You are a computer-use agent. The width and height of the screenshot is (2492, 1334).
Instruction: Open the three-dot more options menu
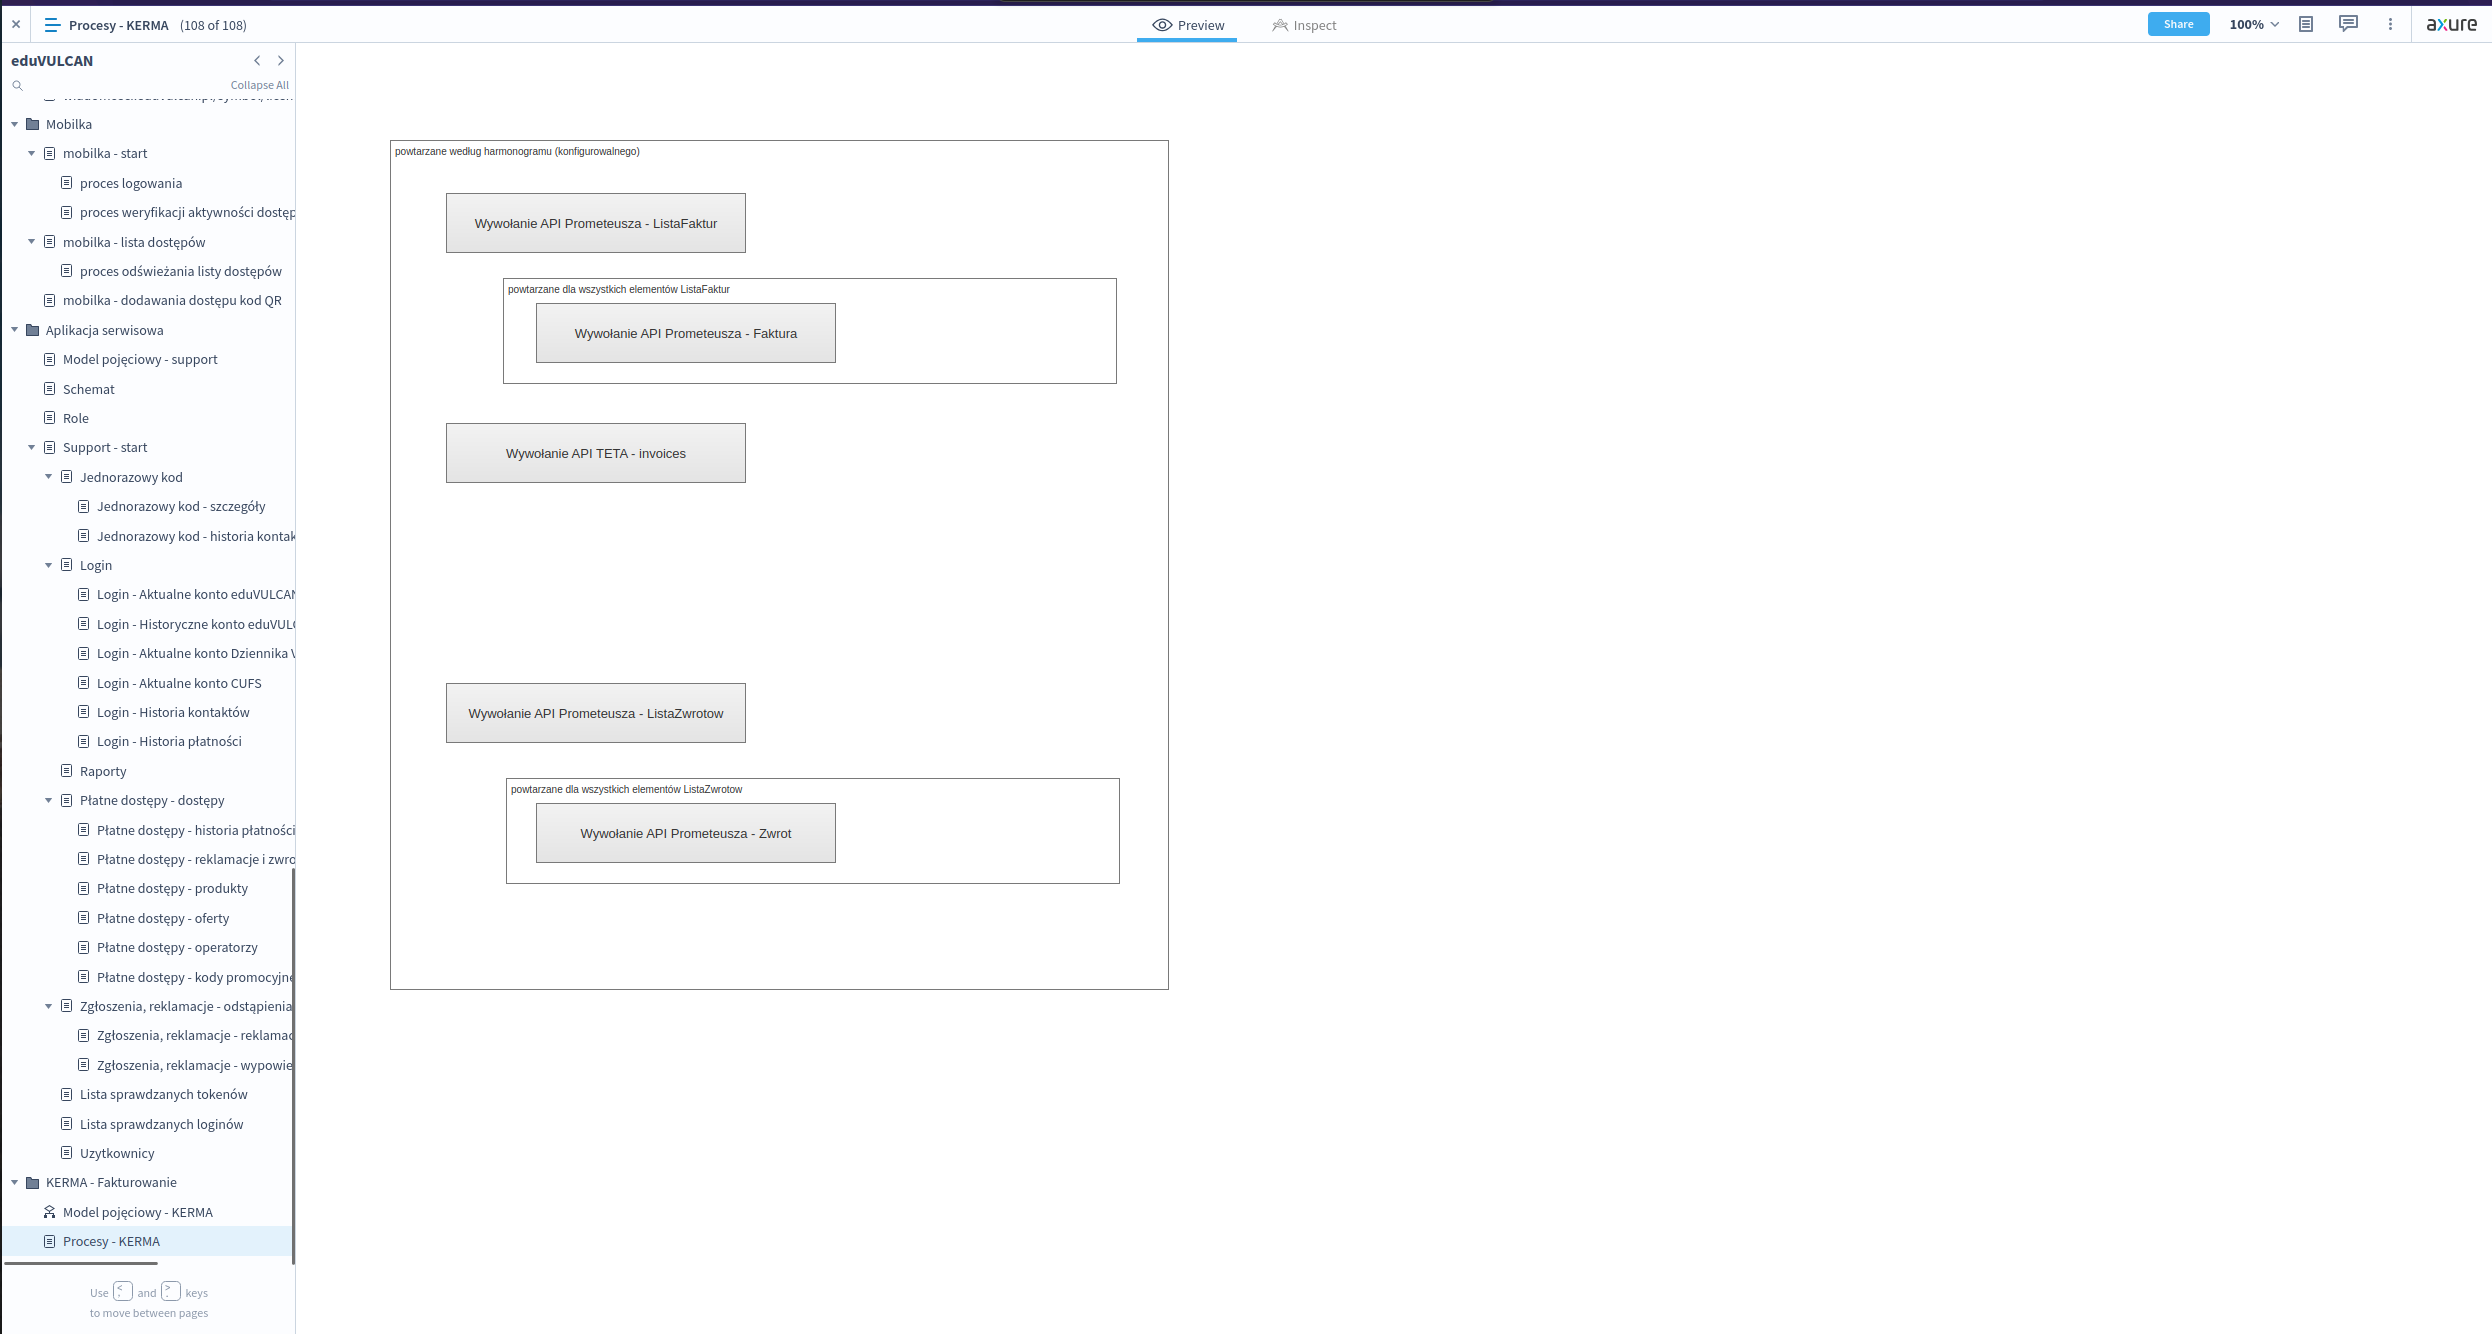2390,25
